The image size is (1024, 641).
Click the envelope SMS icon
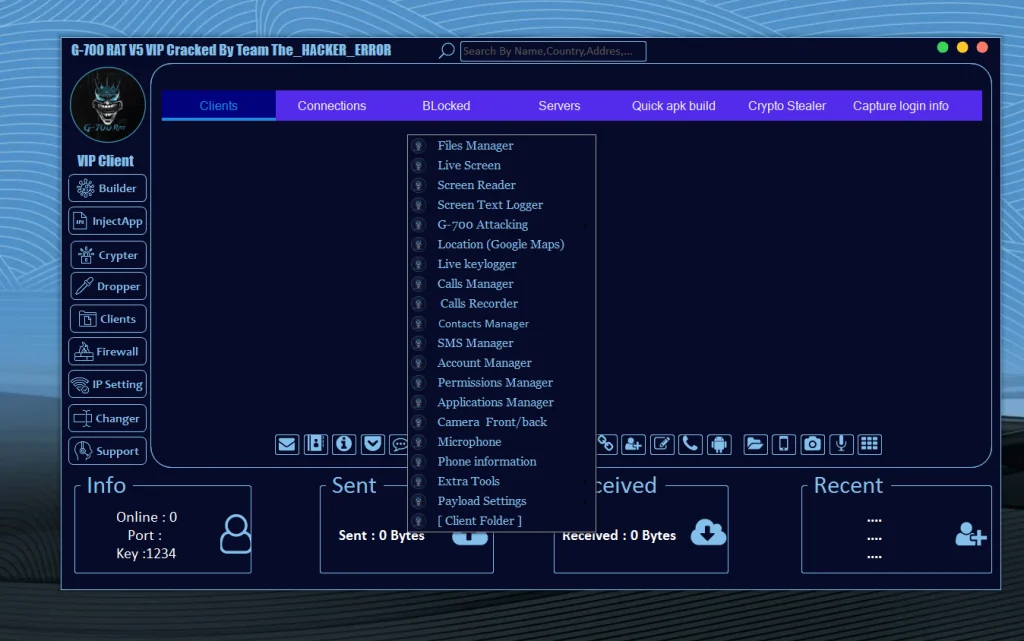tap(286, 444)
